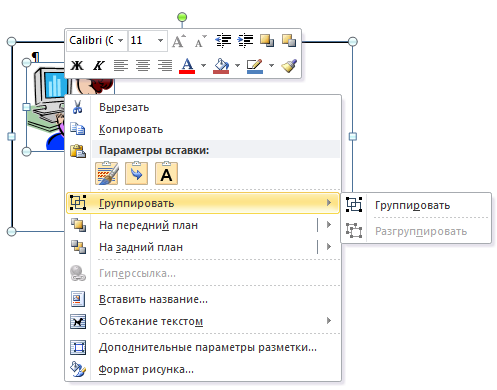Screen dimensions: 497x390
Task: Toggle italic К formatting
Action: pos(99,65)
